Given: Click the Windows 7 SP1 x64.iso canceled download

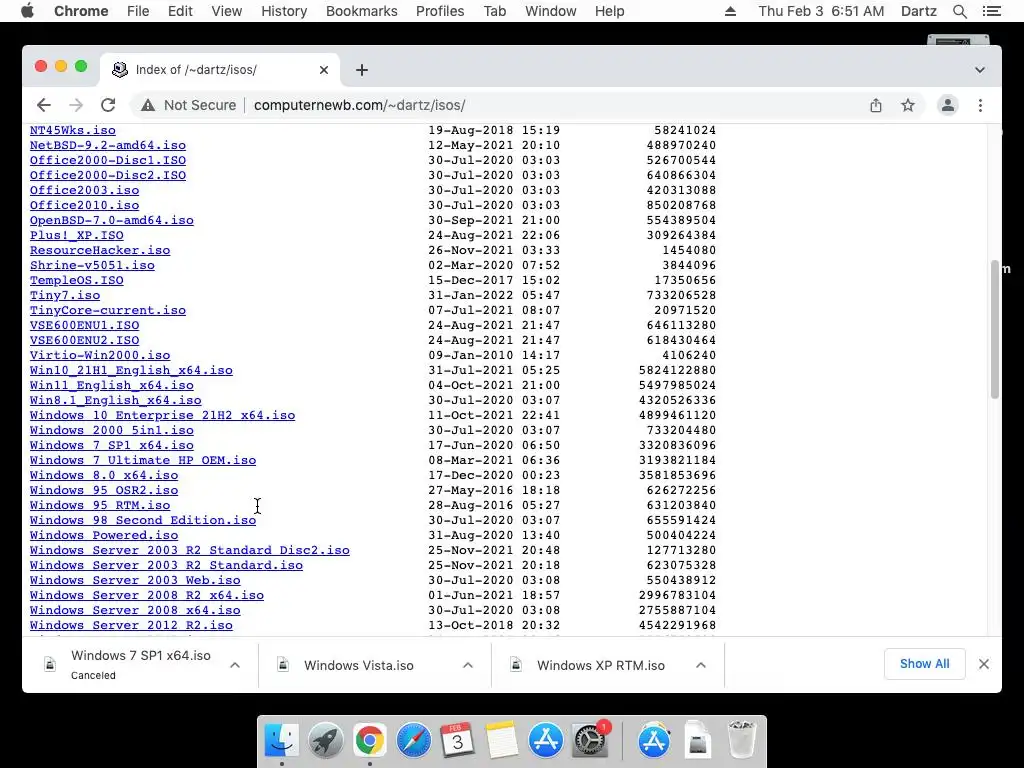Looking at the screenshot, I should 140,665.
